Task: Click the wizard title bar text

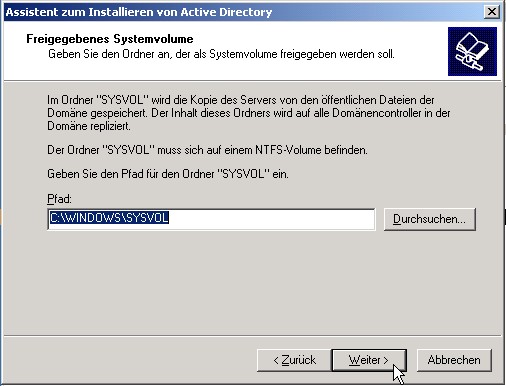Action: coord(139,12)
